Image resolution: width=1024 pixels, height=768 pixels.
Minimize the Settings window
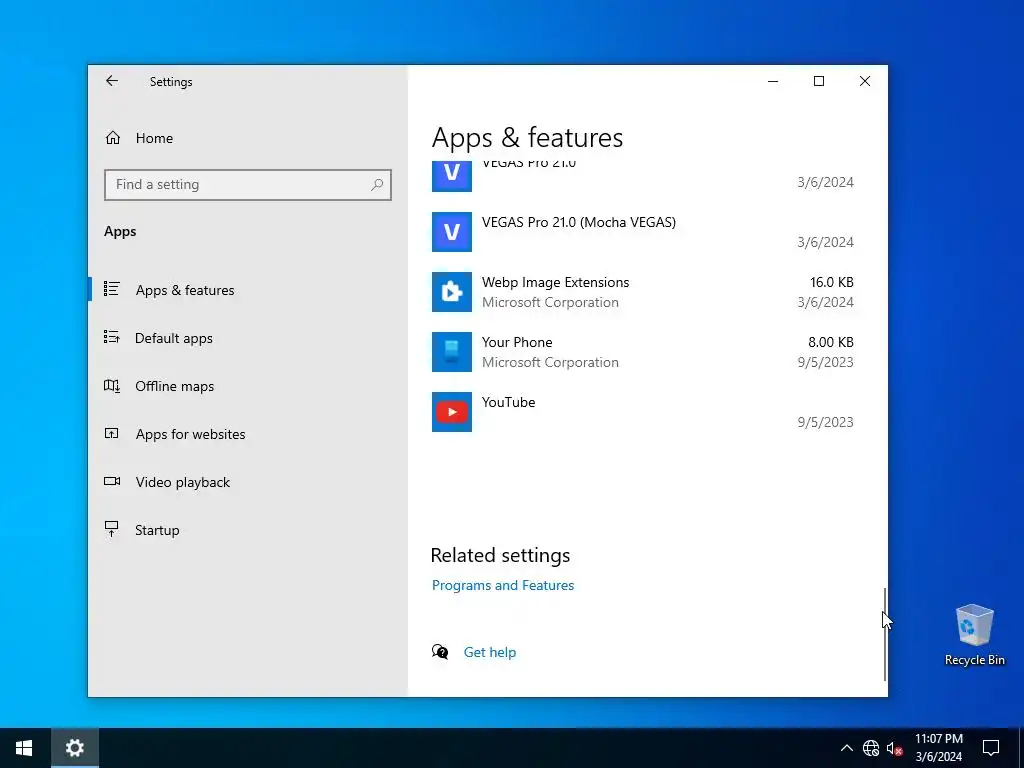coord(773,81)
